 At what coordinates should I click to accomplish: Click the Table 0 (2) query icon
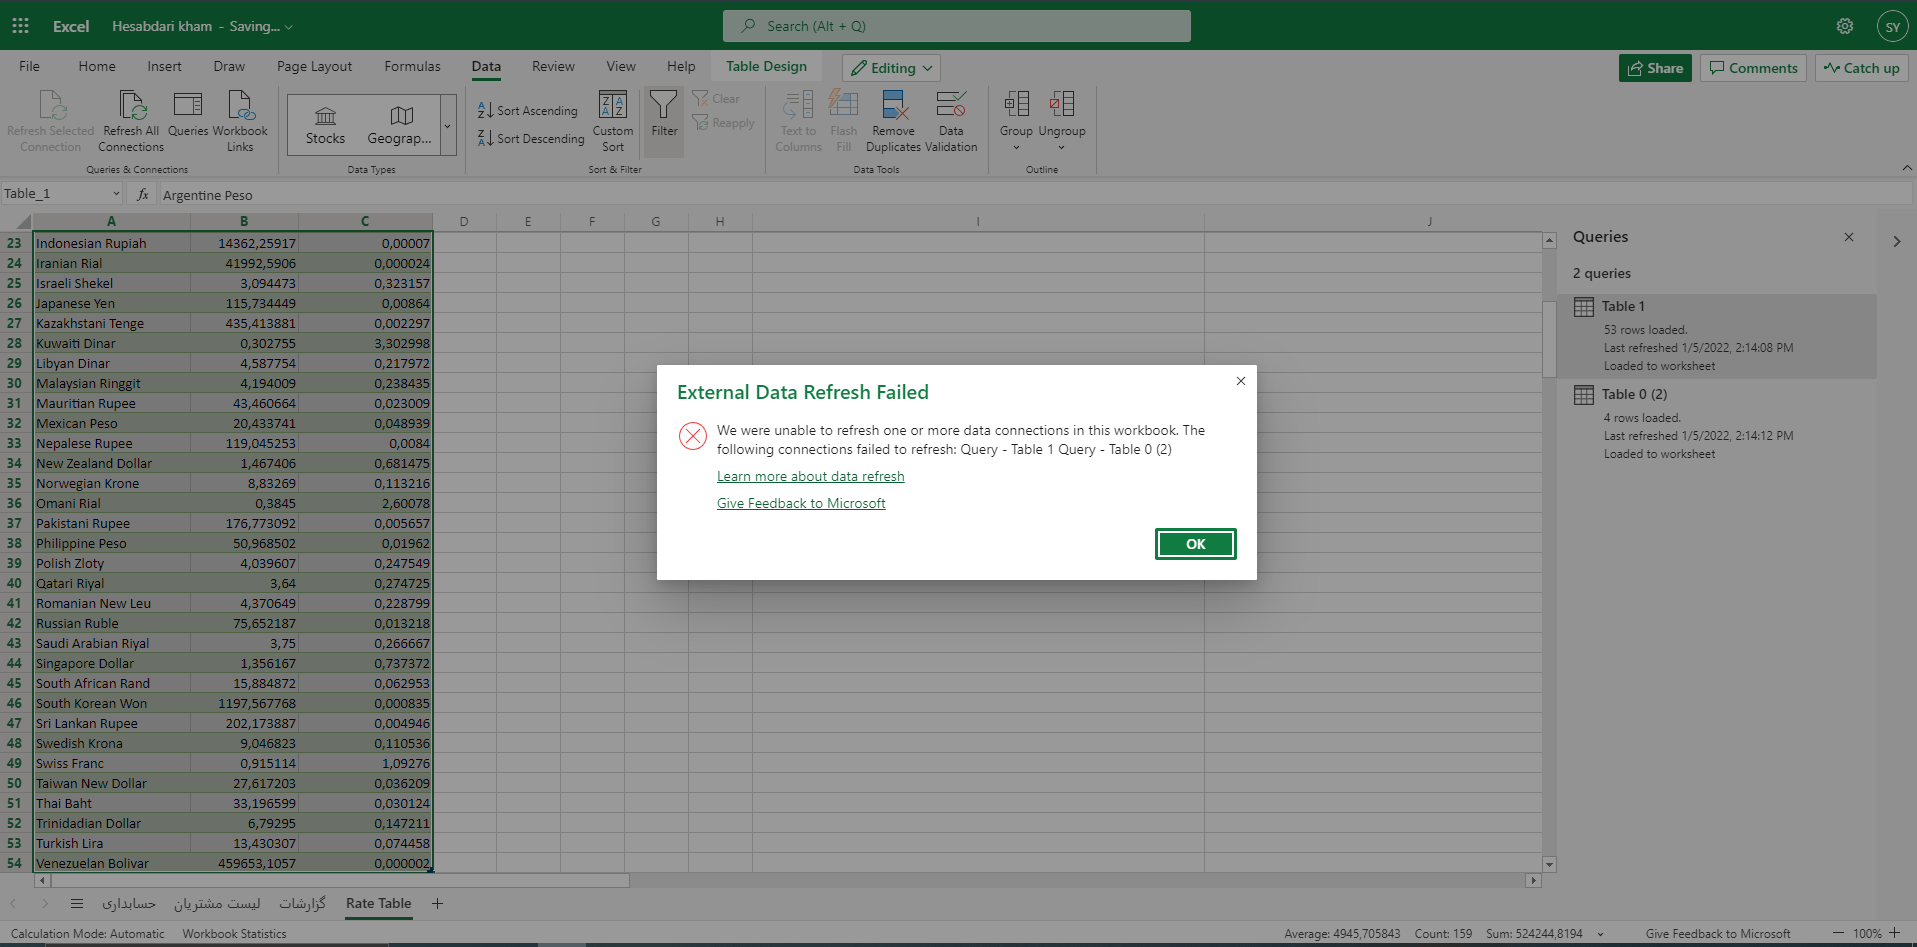coord(1584,395)
